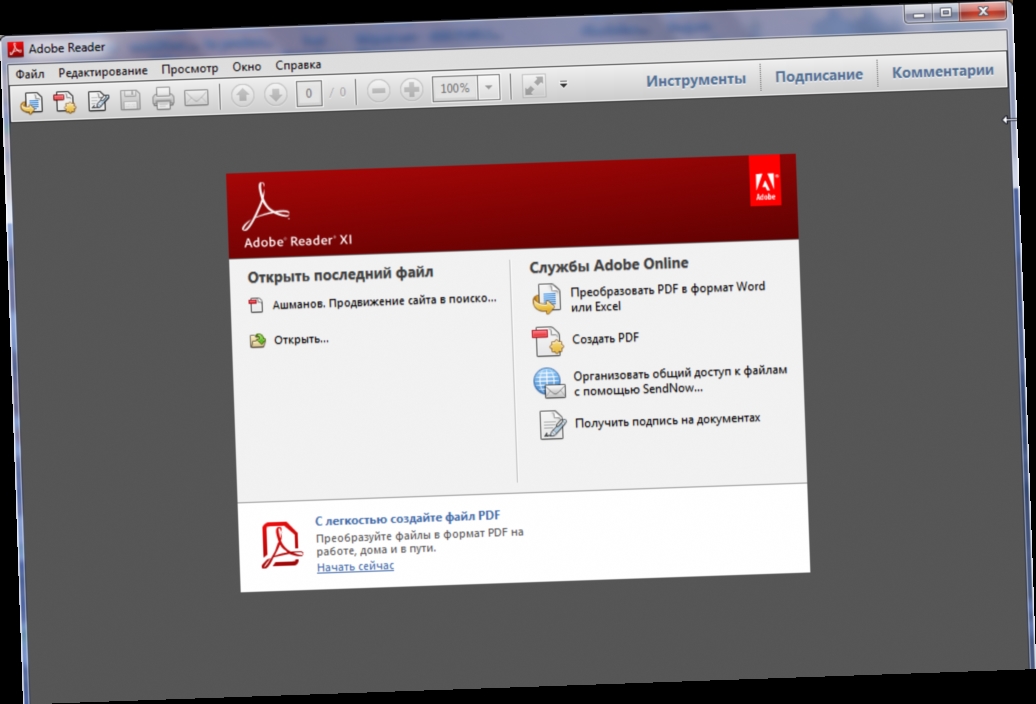Viewport: 1036px width, 704px height.
Task: Open the toolbar customize dropdown arrow
Action: tap(564, 84)
